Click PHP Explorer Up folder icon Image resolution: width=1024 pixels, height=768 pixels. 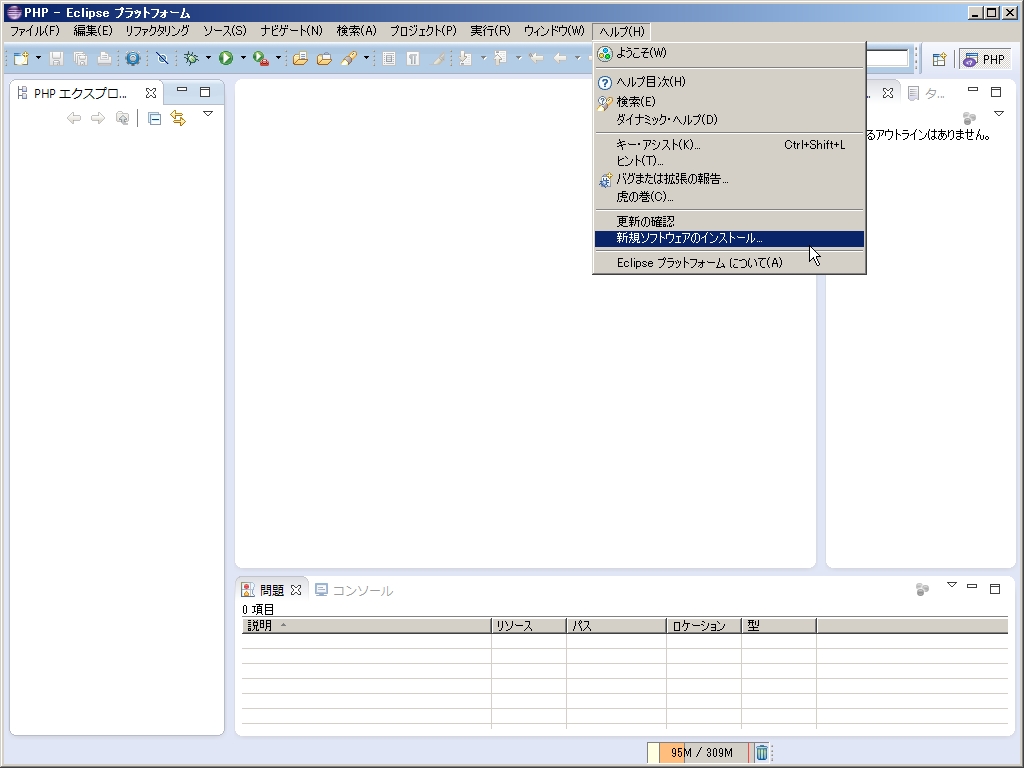coord(121,118)
